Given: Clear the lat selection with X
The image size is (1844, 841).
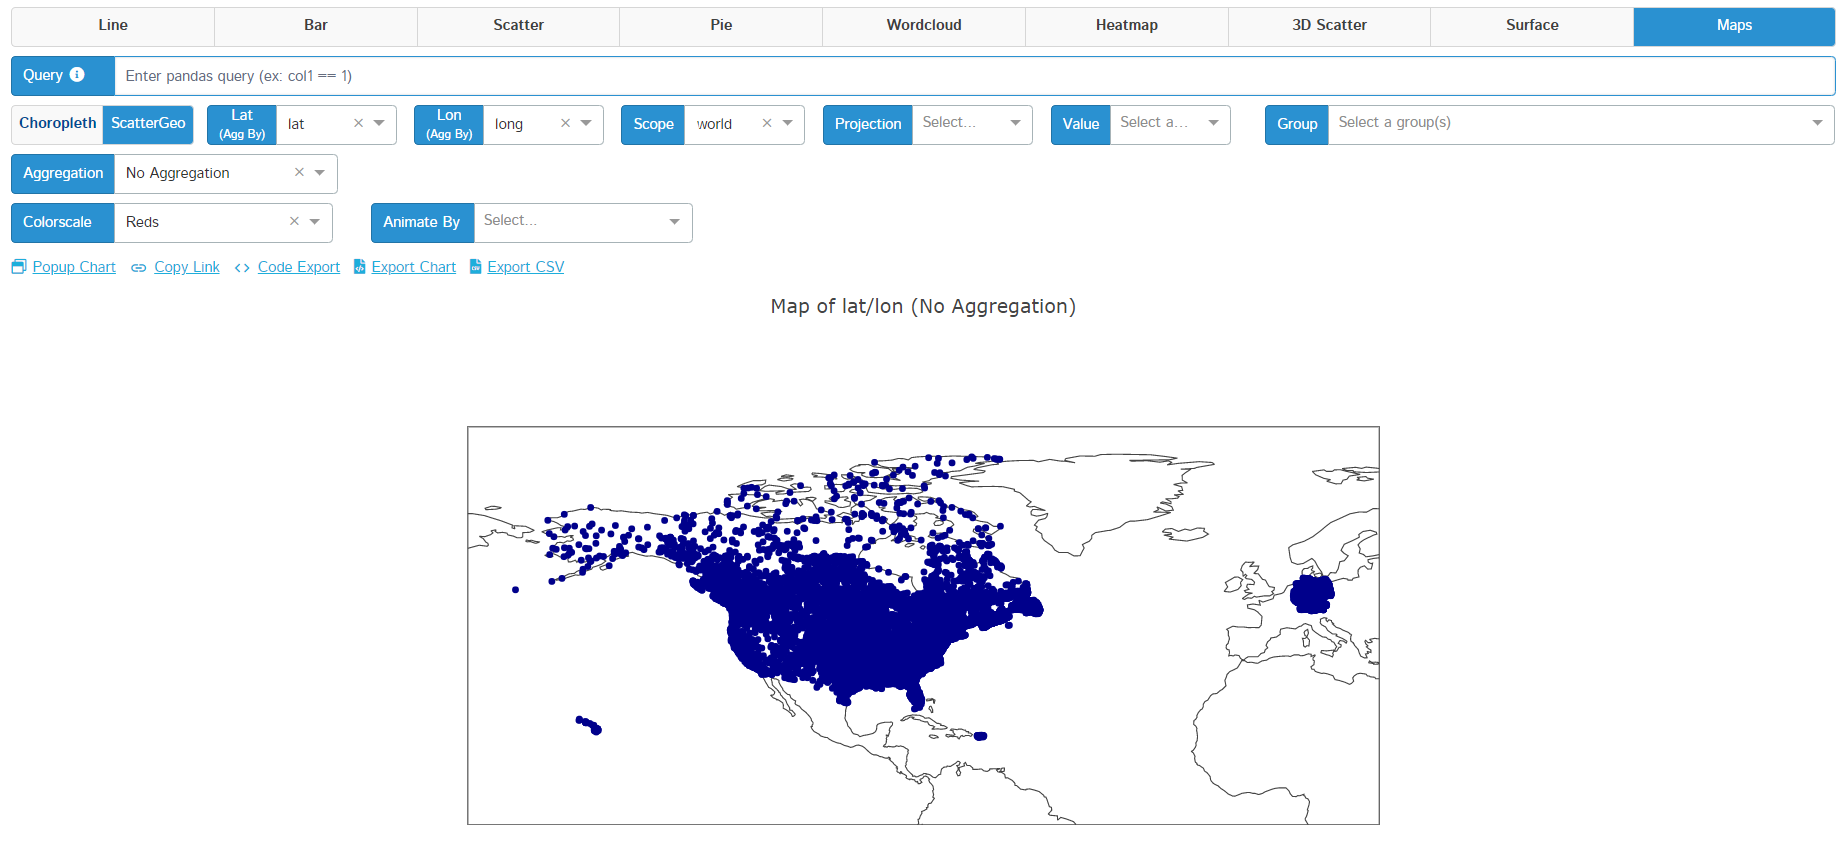Looking at the screenshot, I should [358, 124].
